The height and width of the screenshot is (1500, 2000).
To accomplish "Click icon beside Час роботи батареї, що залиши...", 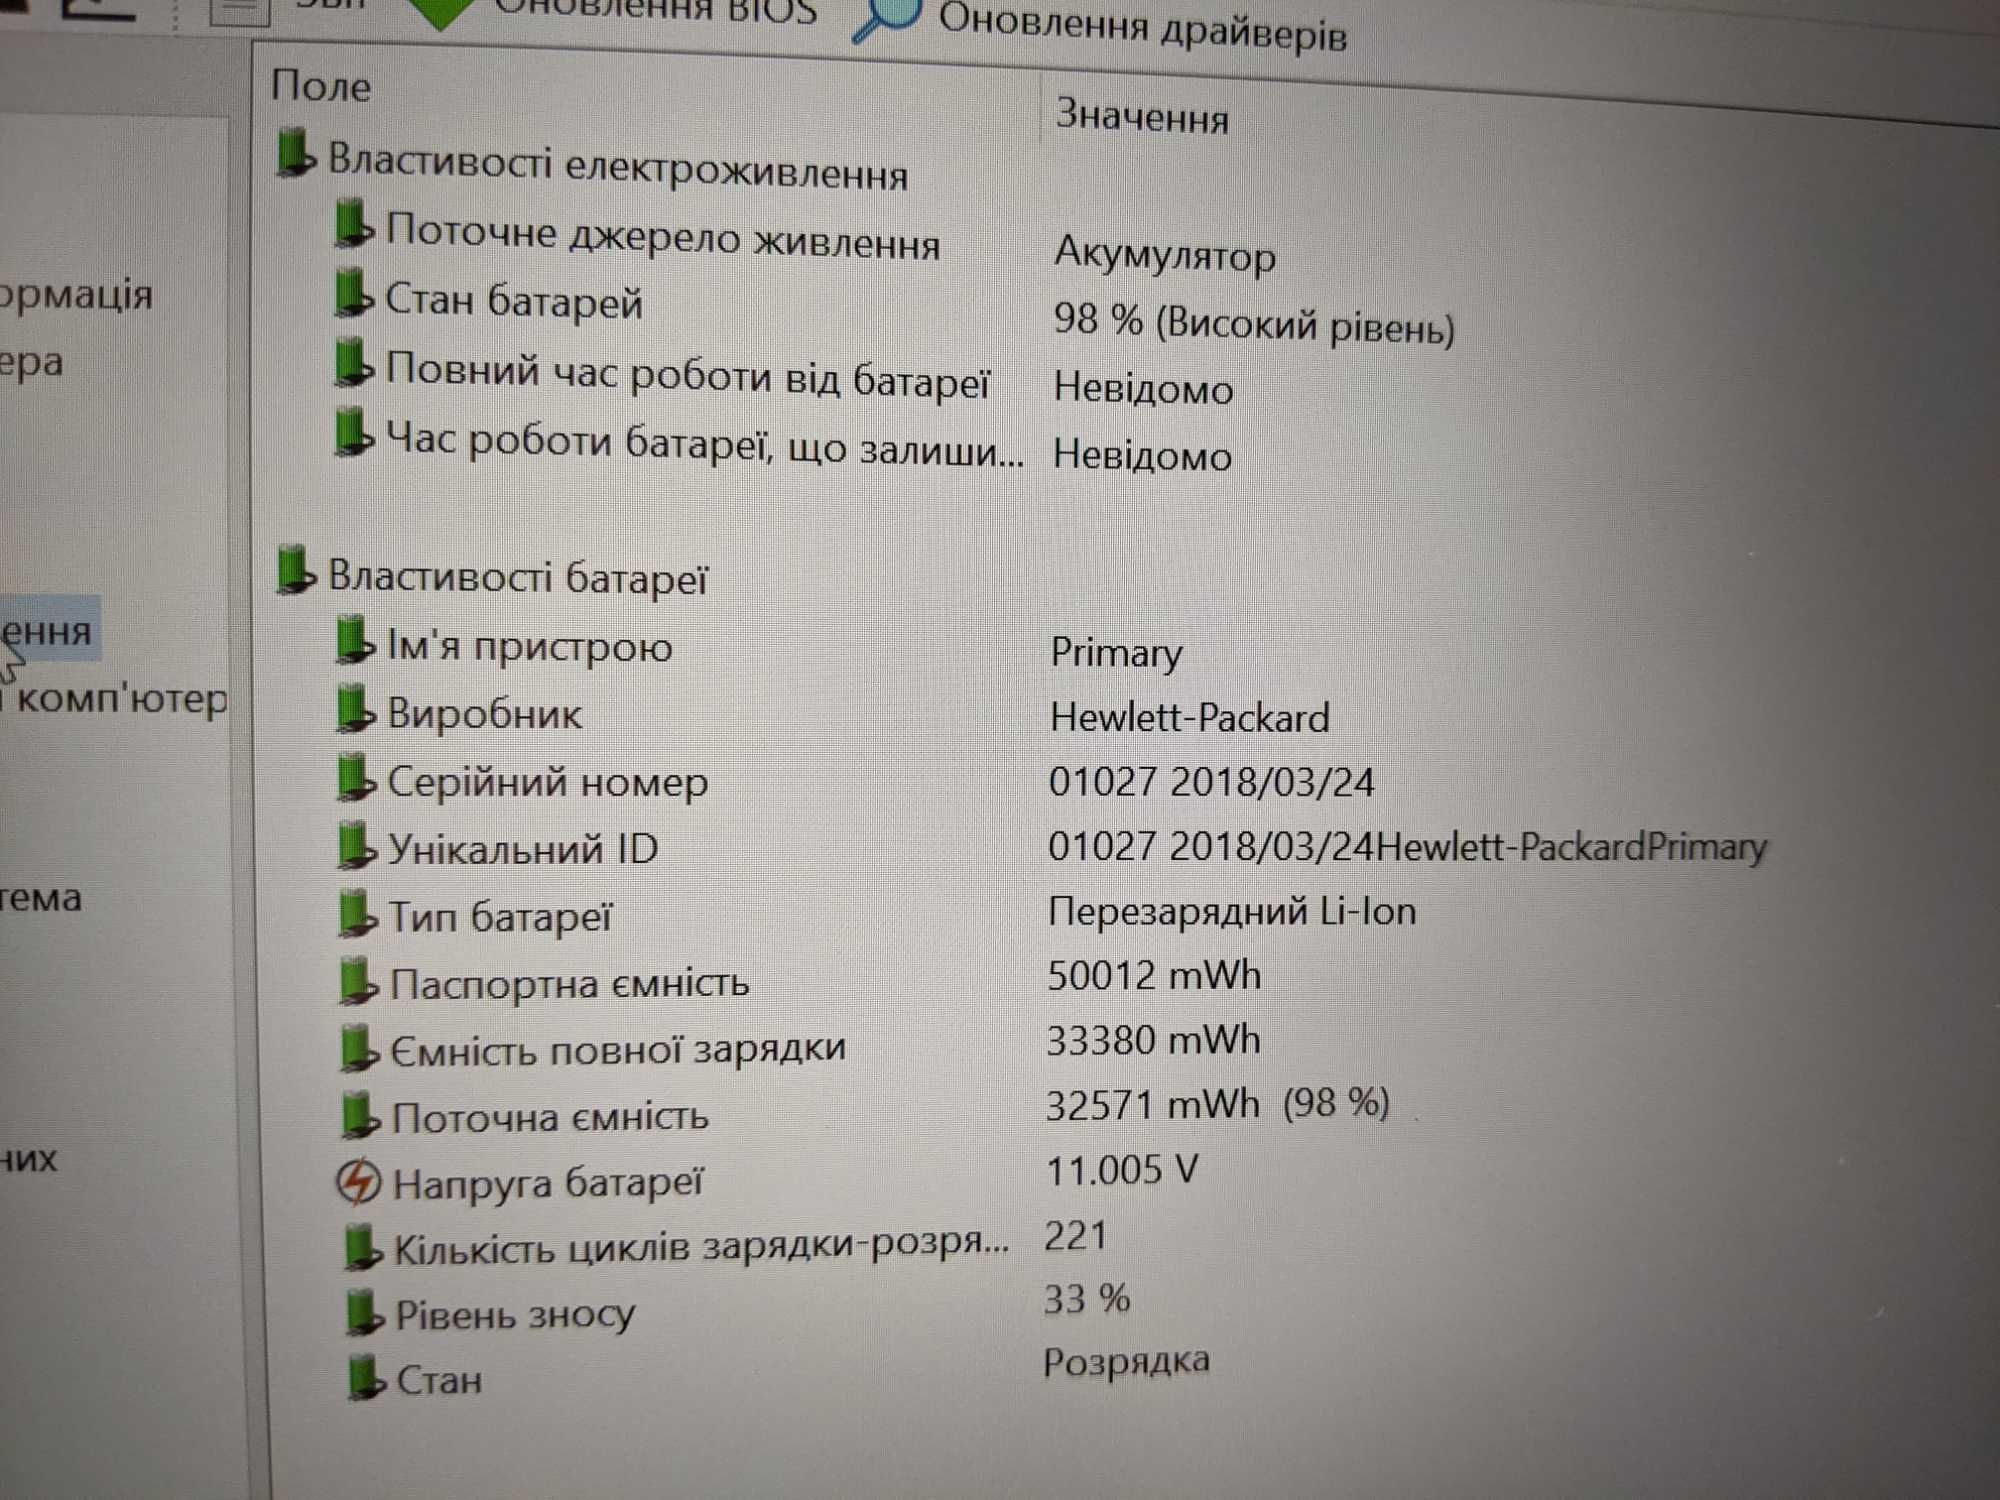I will tap(353, 434).
